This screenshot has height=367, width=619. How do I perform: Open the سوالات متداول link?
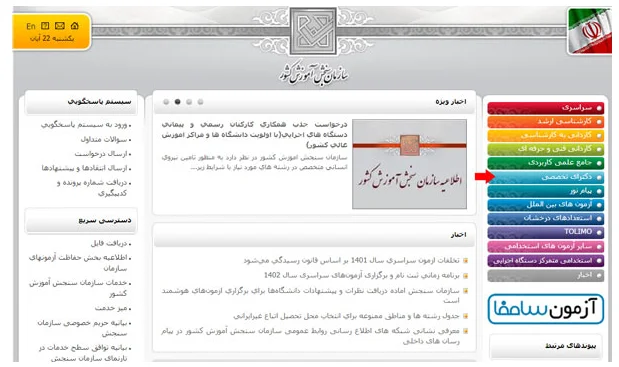point(104,139)
